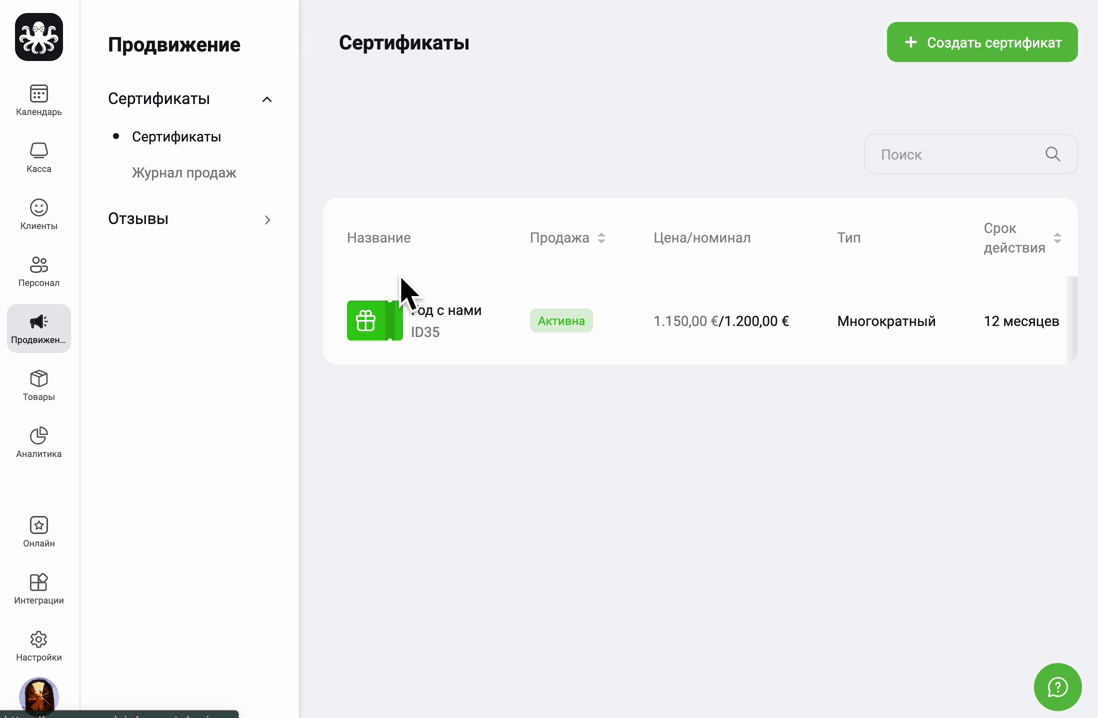The height and width of the screenshot is (718, 1098).
Task: Open the help button with question mark
Action: pyautogui.click(x=1057, y=687)
